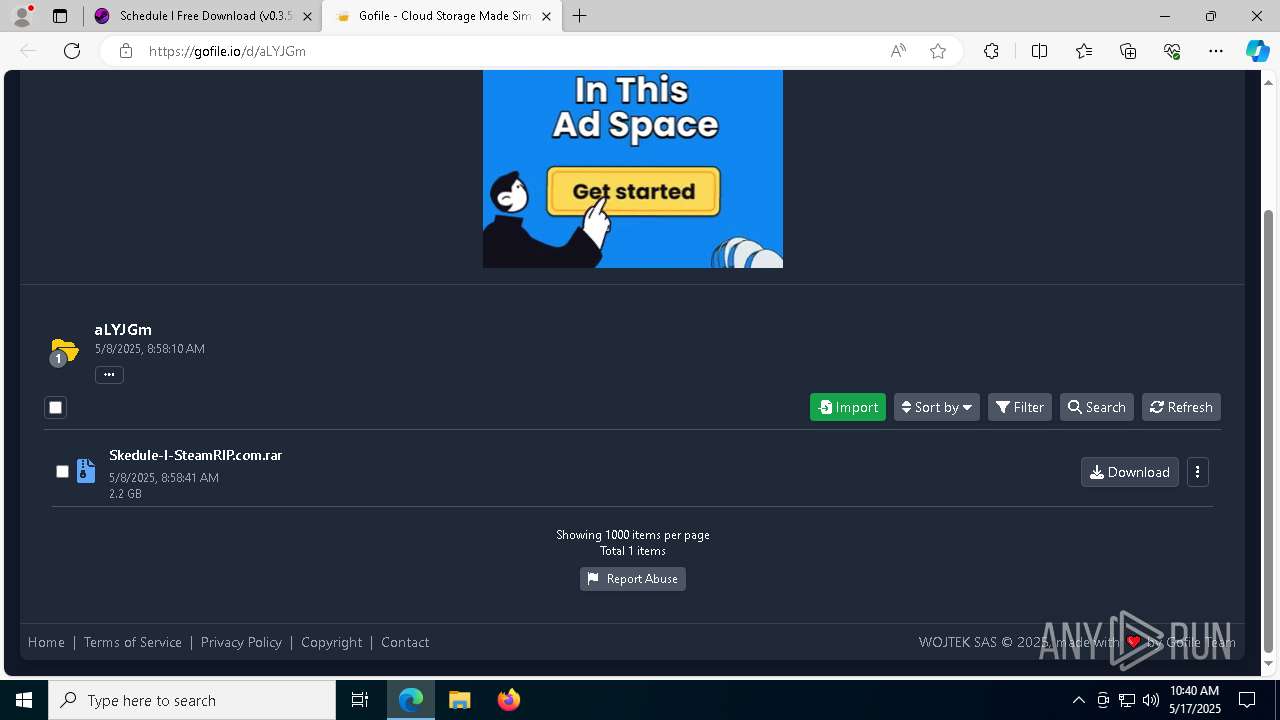1280x720 pixels.
Task: Click the site info lock icon
Action: click(x=126, y=51)
